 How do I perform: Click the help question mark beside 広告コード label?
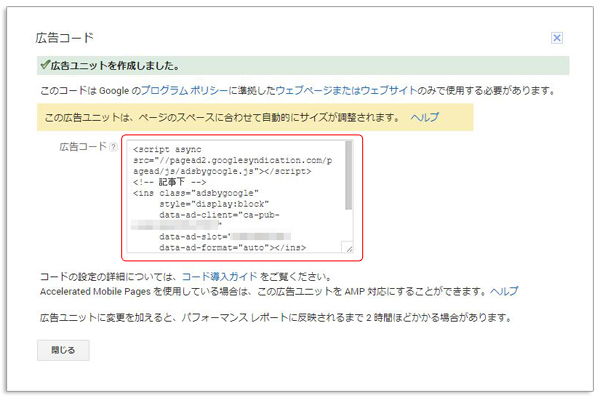(113, 147)
